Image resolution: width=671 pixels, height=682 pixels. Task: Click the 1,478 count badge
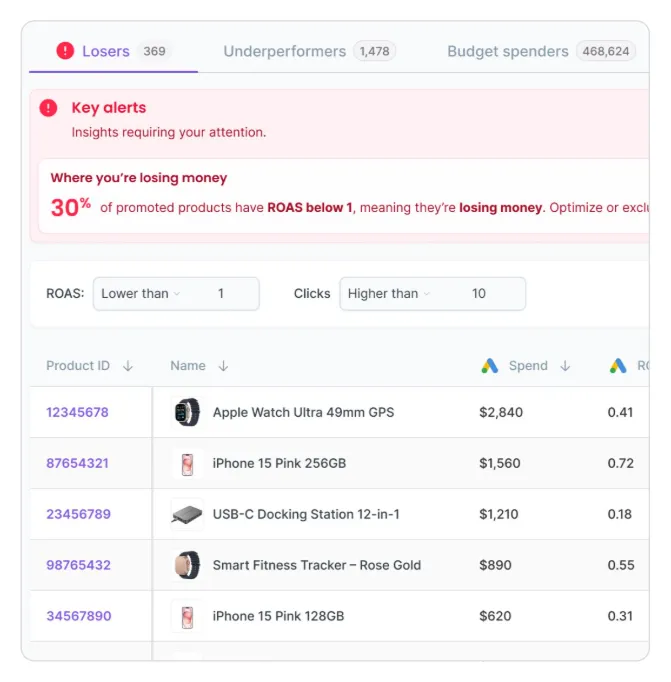374,51
